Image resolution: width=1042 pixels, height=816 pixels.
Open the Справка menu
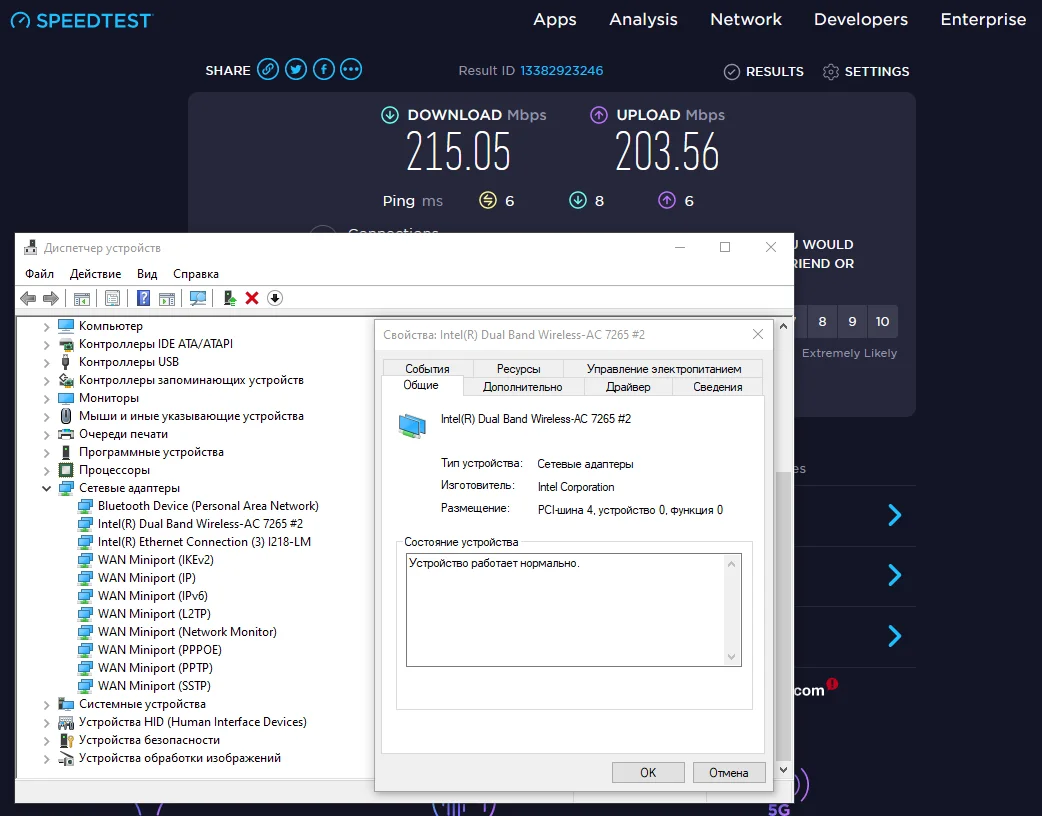pyautogui.click(x=195, y=274)
